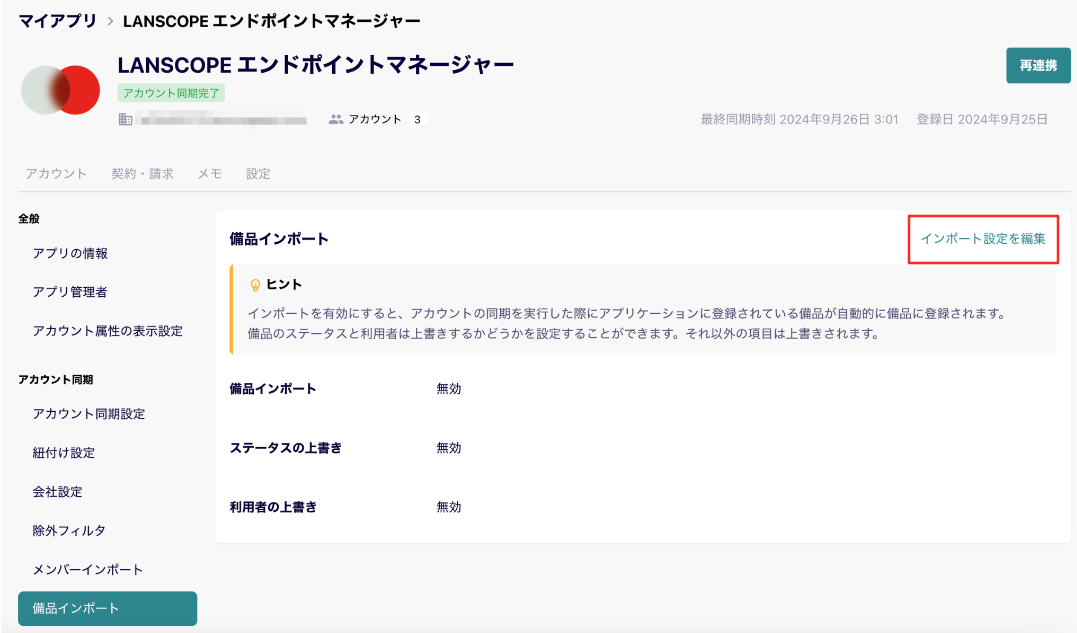Select アプリの情報 in the sidebar
Image resolution: width=1077 pixels, height=633 pixels.
click(x=70, y=253)
